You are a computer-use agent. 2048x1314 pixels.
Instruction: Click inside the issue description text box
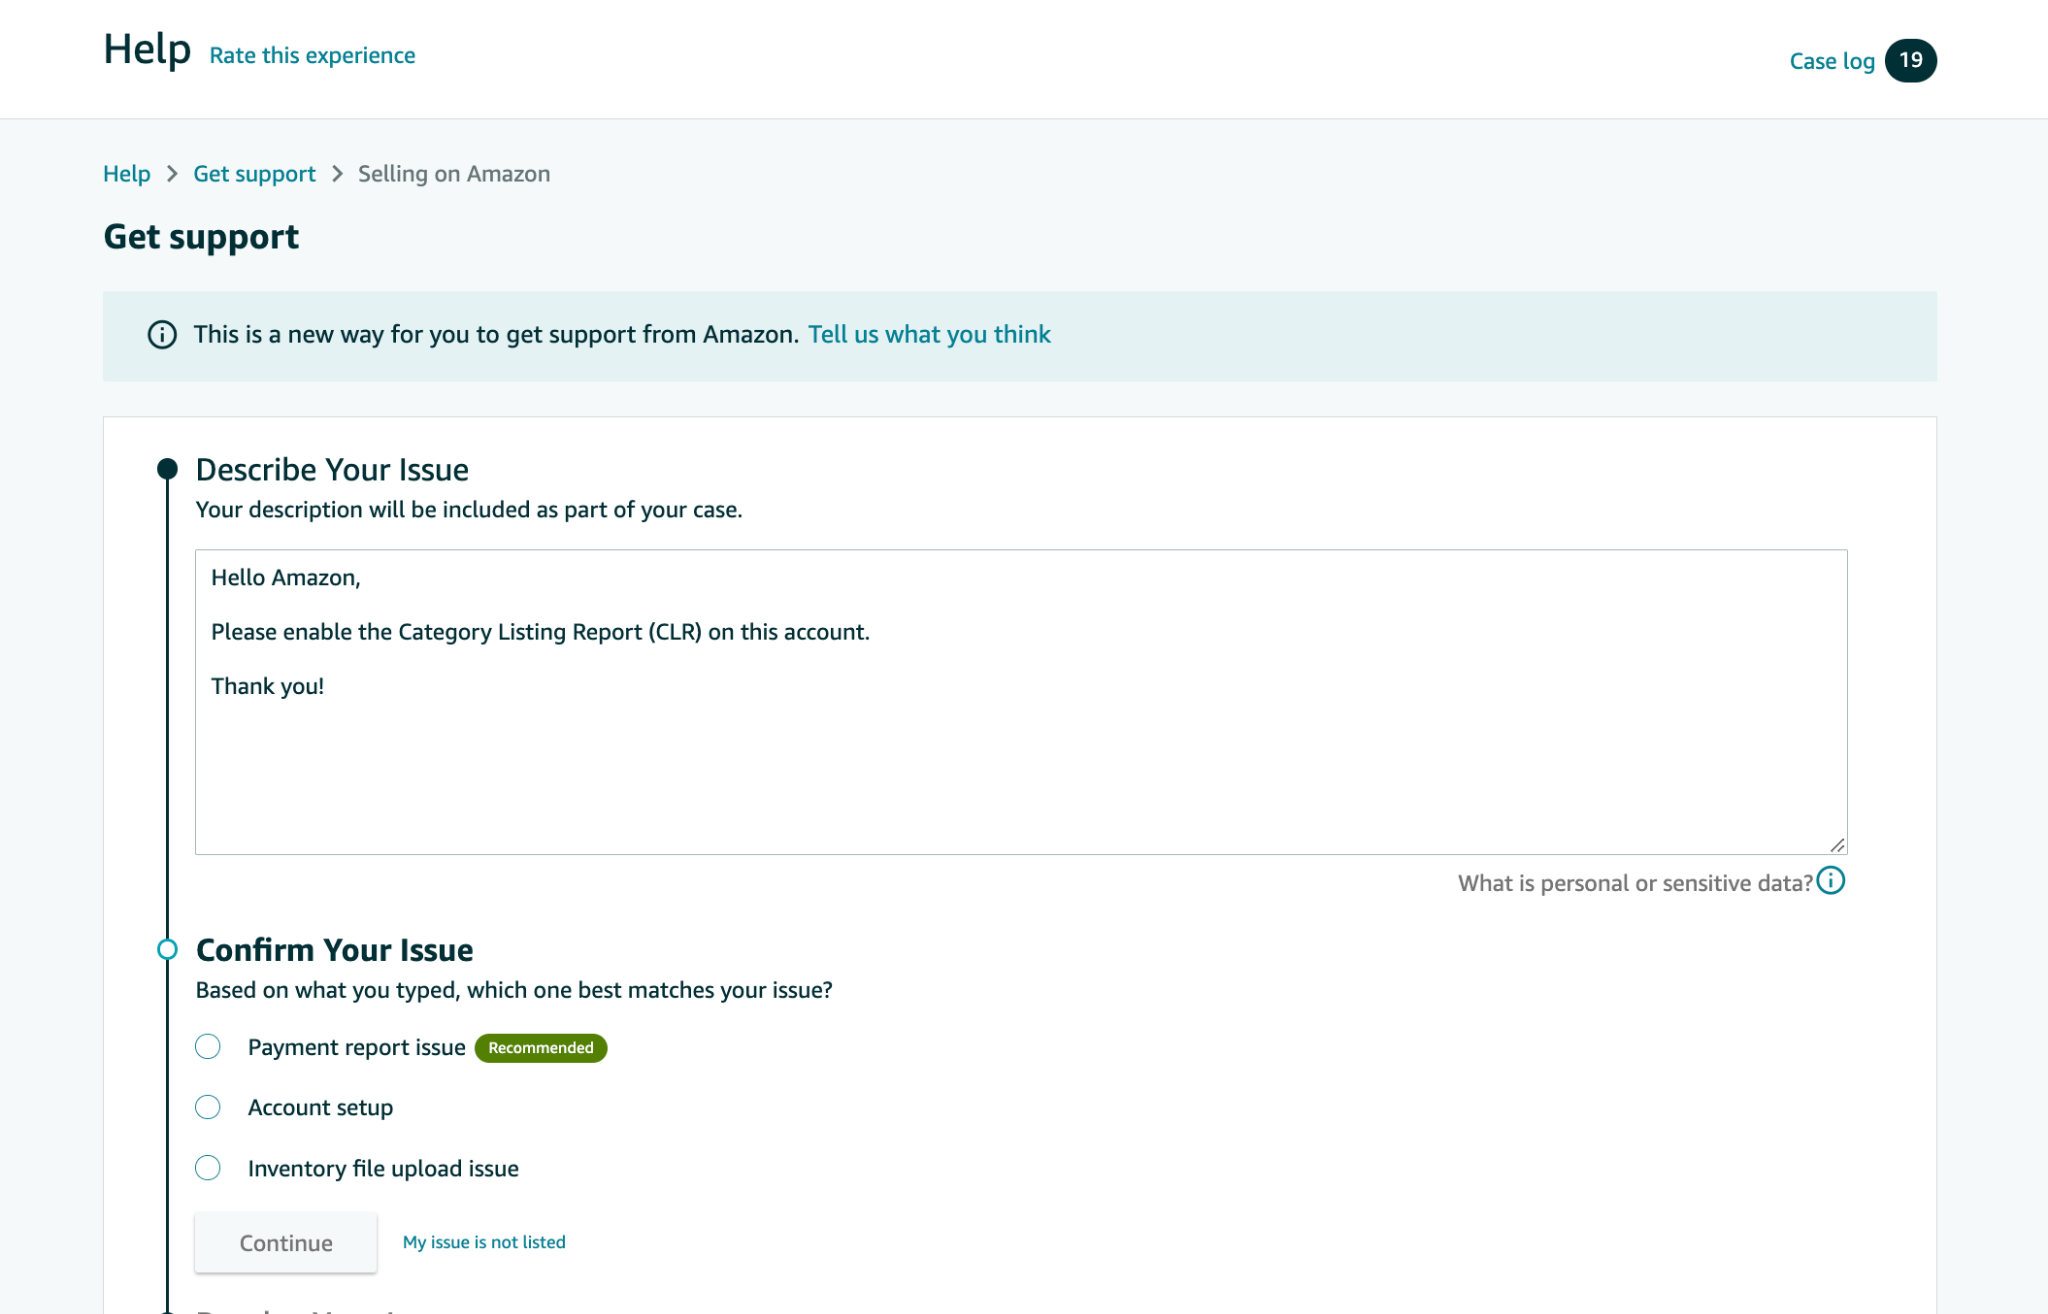(x=1020, y=760)
